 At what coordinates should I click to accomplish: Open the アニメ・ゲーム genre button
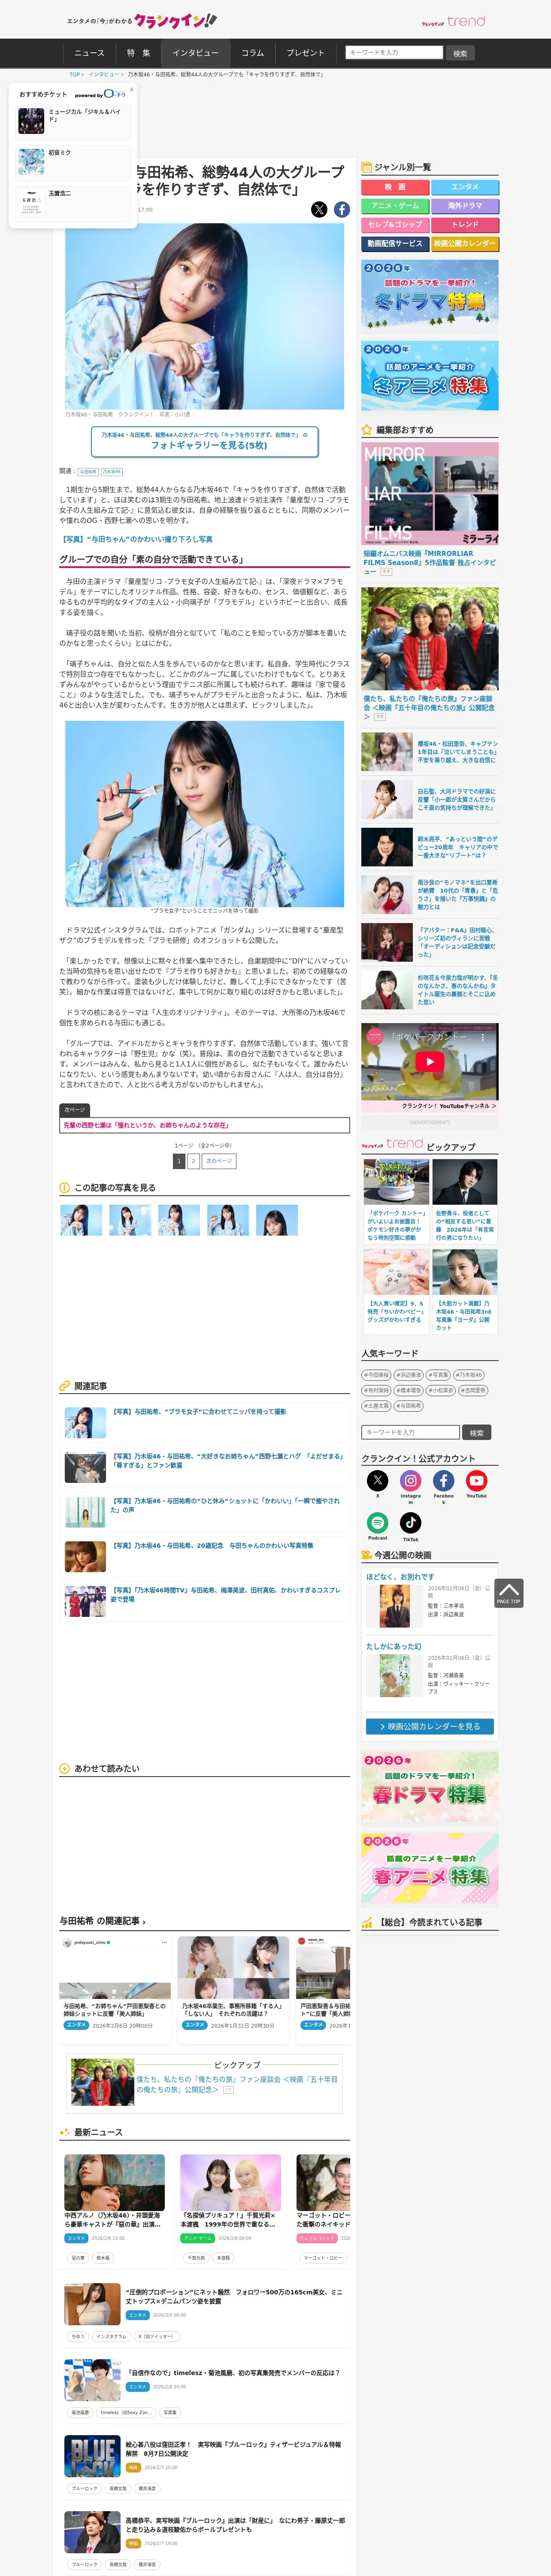point(395,206)
